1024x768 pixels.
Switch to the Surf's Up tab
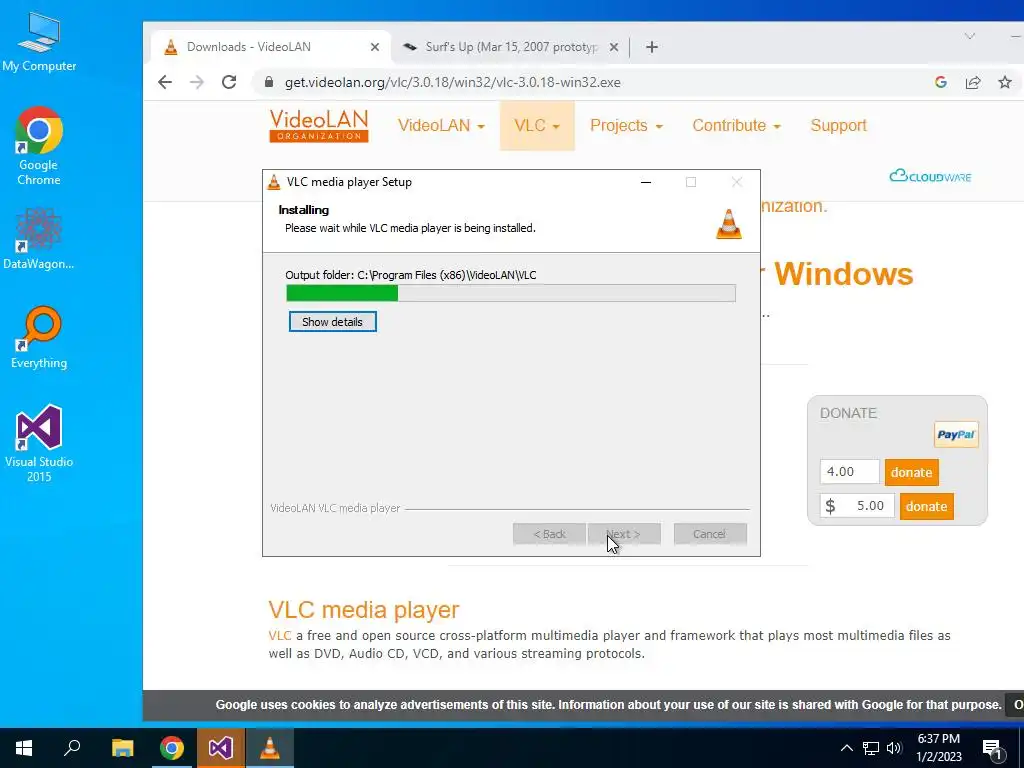(x=511, y=47)
